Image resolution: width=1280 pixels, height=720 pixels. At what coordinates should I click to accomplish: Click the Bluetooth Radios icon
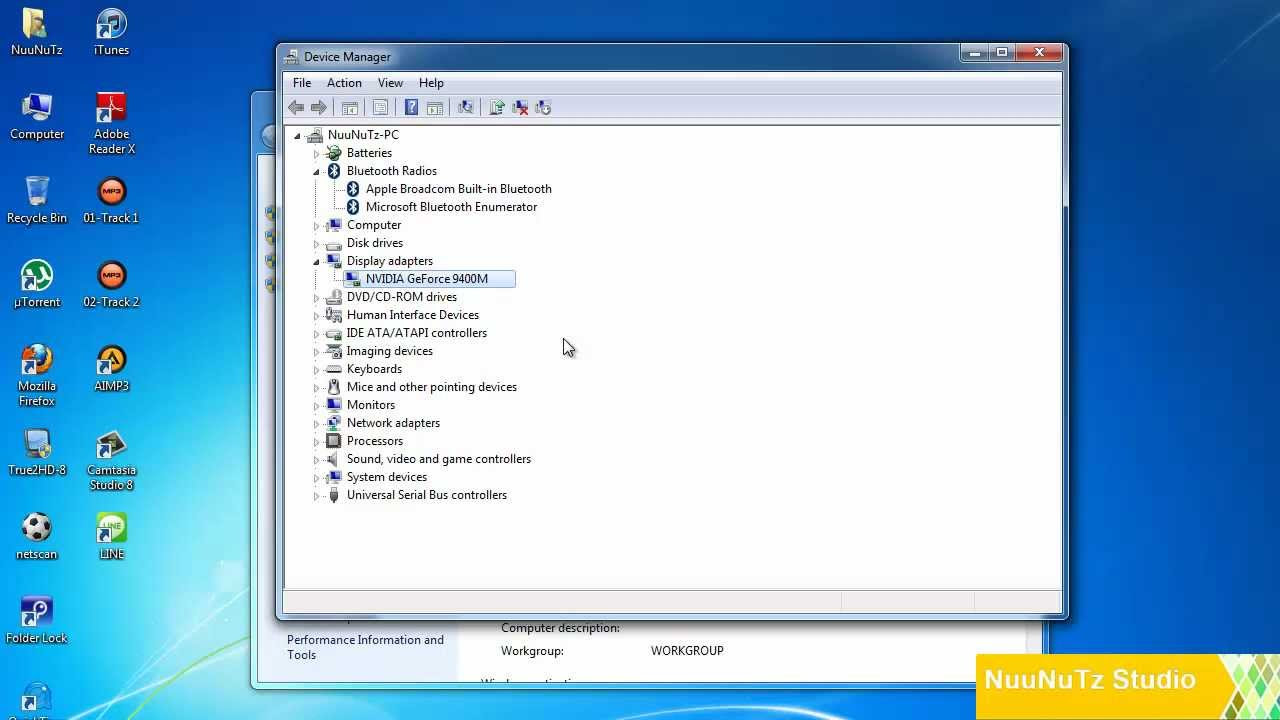pos(334,171)
